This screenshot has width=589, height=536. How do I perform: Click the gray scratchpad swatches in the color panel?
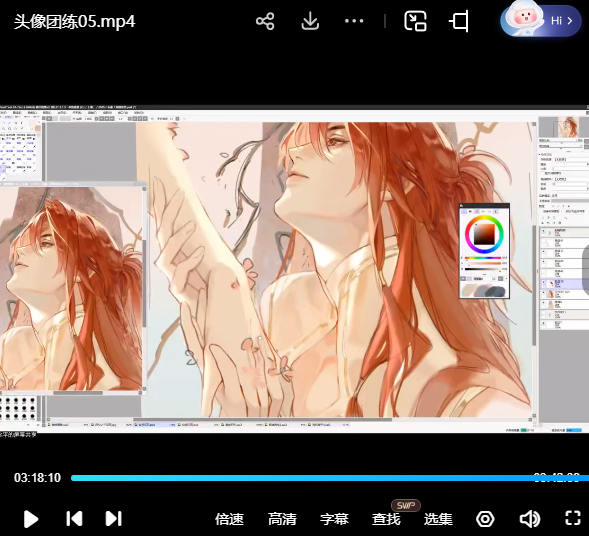pyautogui.click(x=485, y=291)
